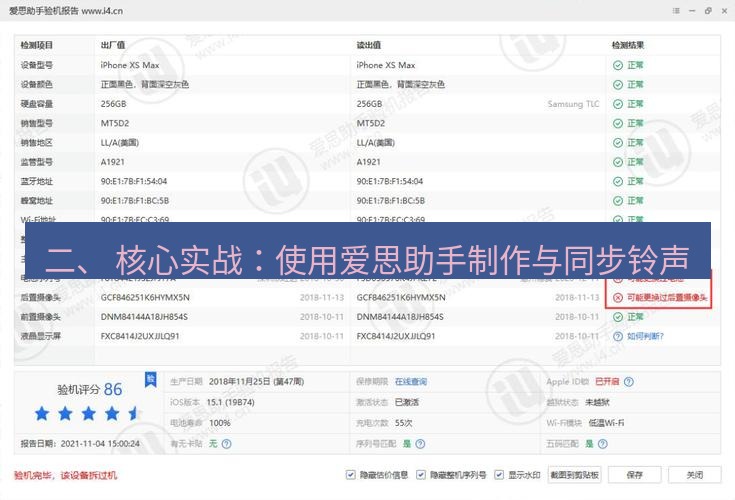Select factory Bluetooth address 90:E1:7B:F1:54:04
735x500 pixels.
[134, 181]
